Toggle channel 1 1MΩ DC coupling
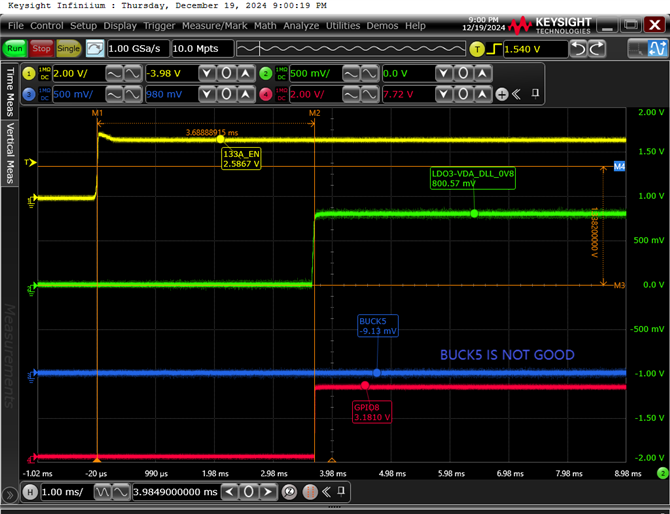670x514 pixels. click(44, 73)
